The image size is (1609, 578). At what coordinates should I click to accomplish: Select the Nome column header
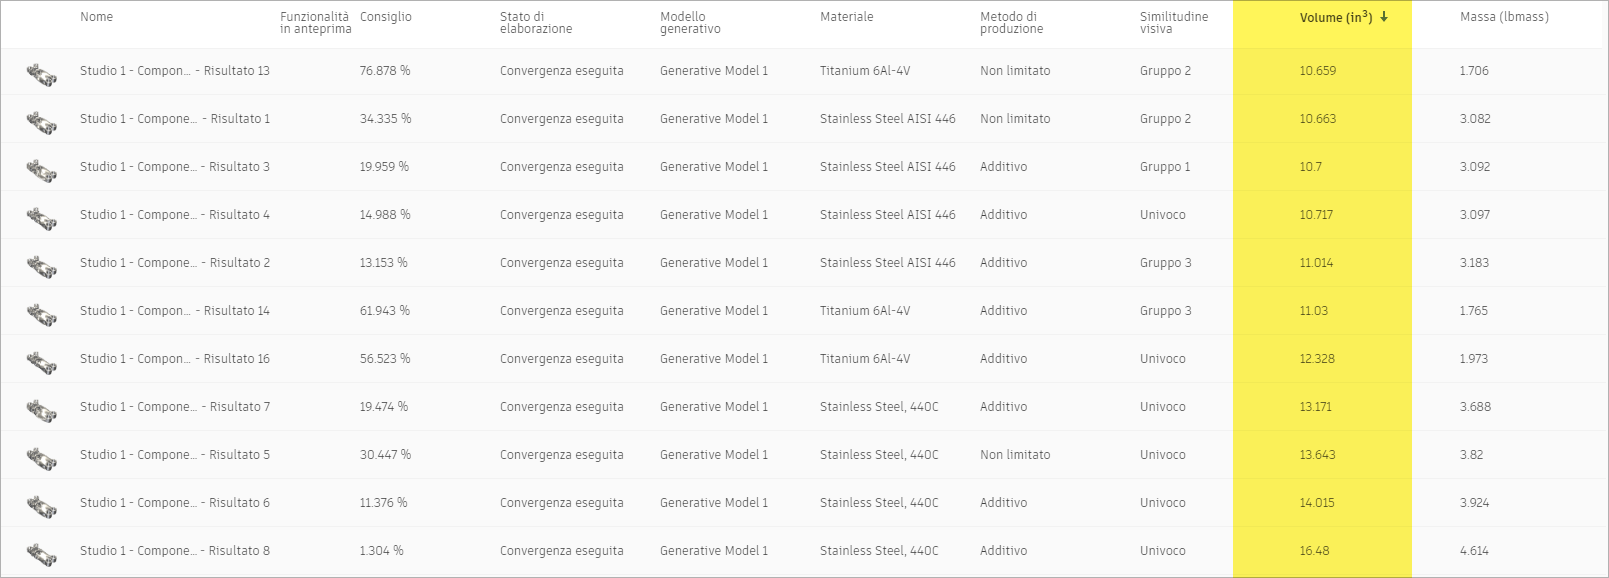[x=97, y=17]
